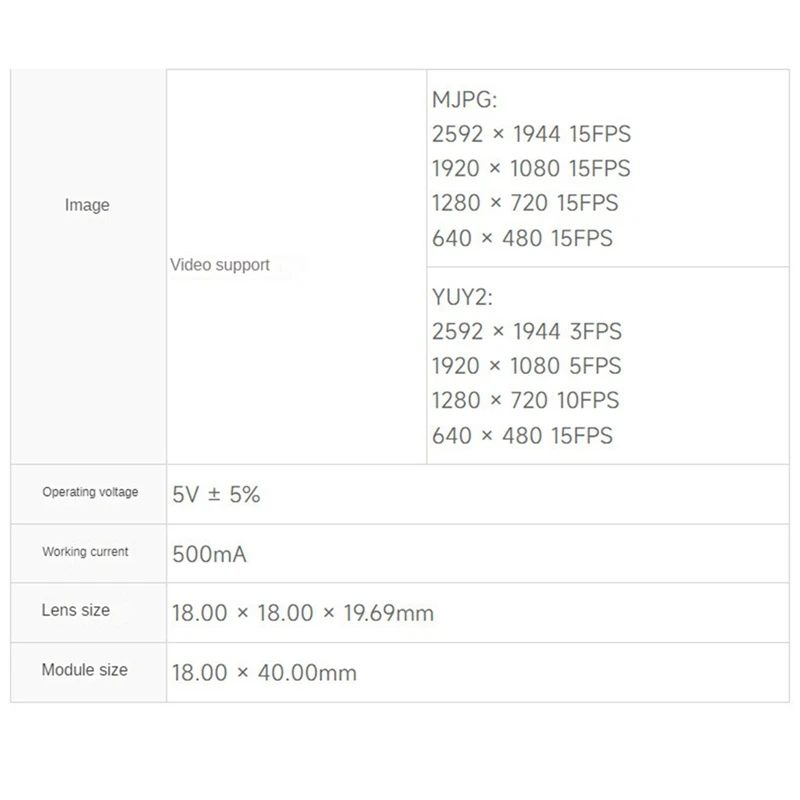Click the "MJPG:" heading
800x800 pixels.
[465, 99]
